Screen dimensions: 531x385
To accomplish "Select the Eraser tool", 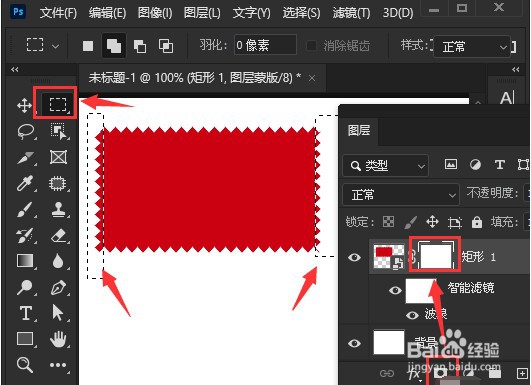I will click(59, 235).
